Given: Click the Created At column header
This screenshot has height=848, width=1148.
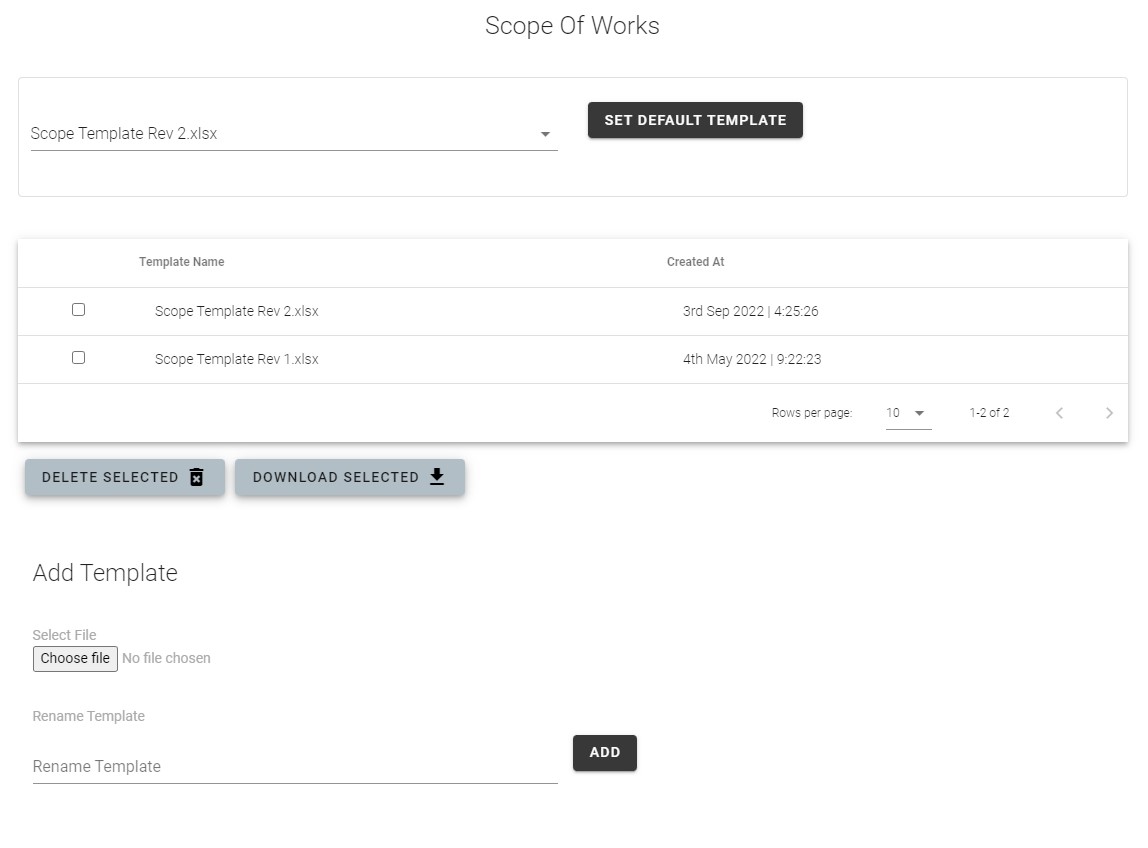Looking at the screenshot, I should pyautogui.click(x=695, y=261).
